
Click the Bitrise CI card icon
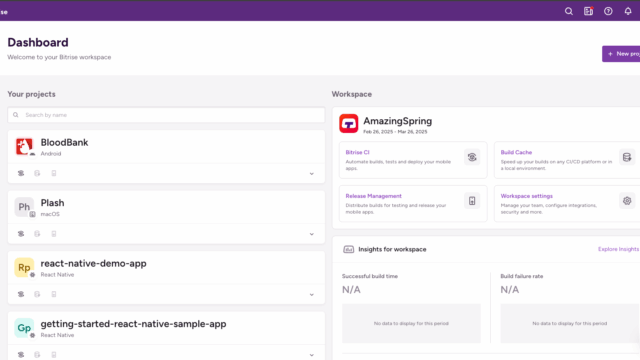tap(472, 157)
